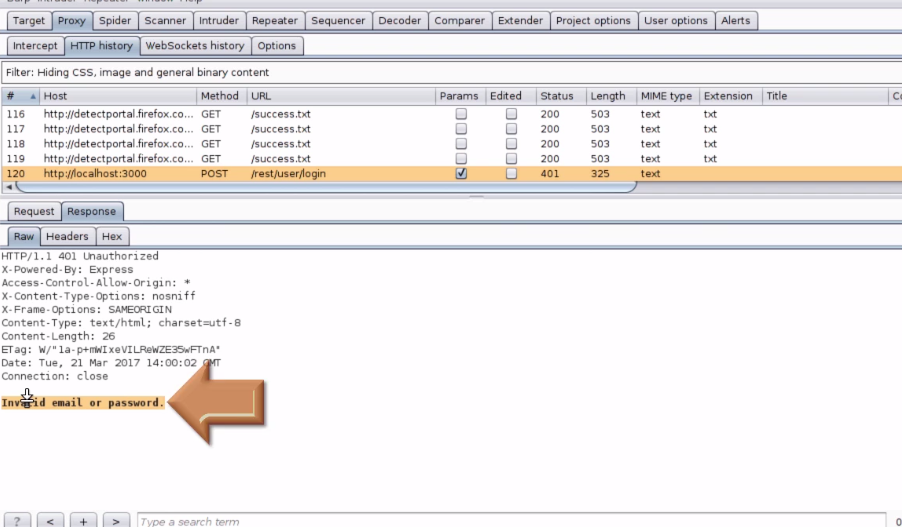Toggle Params checkbox in row 117
This screenshot has height=527, width=902.
pyautogui.click(x=461, y=129)
